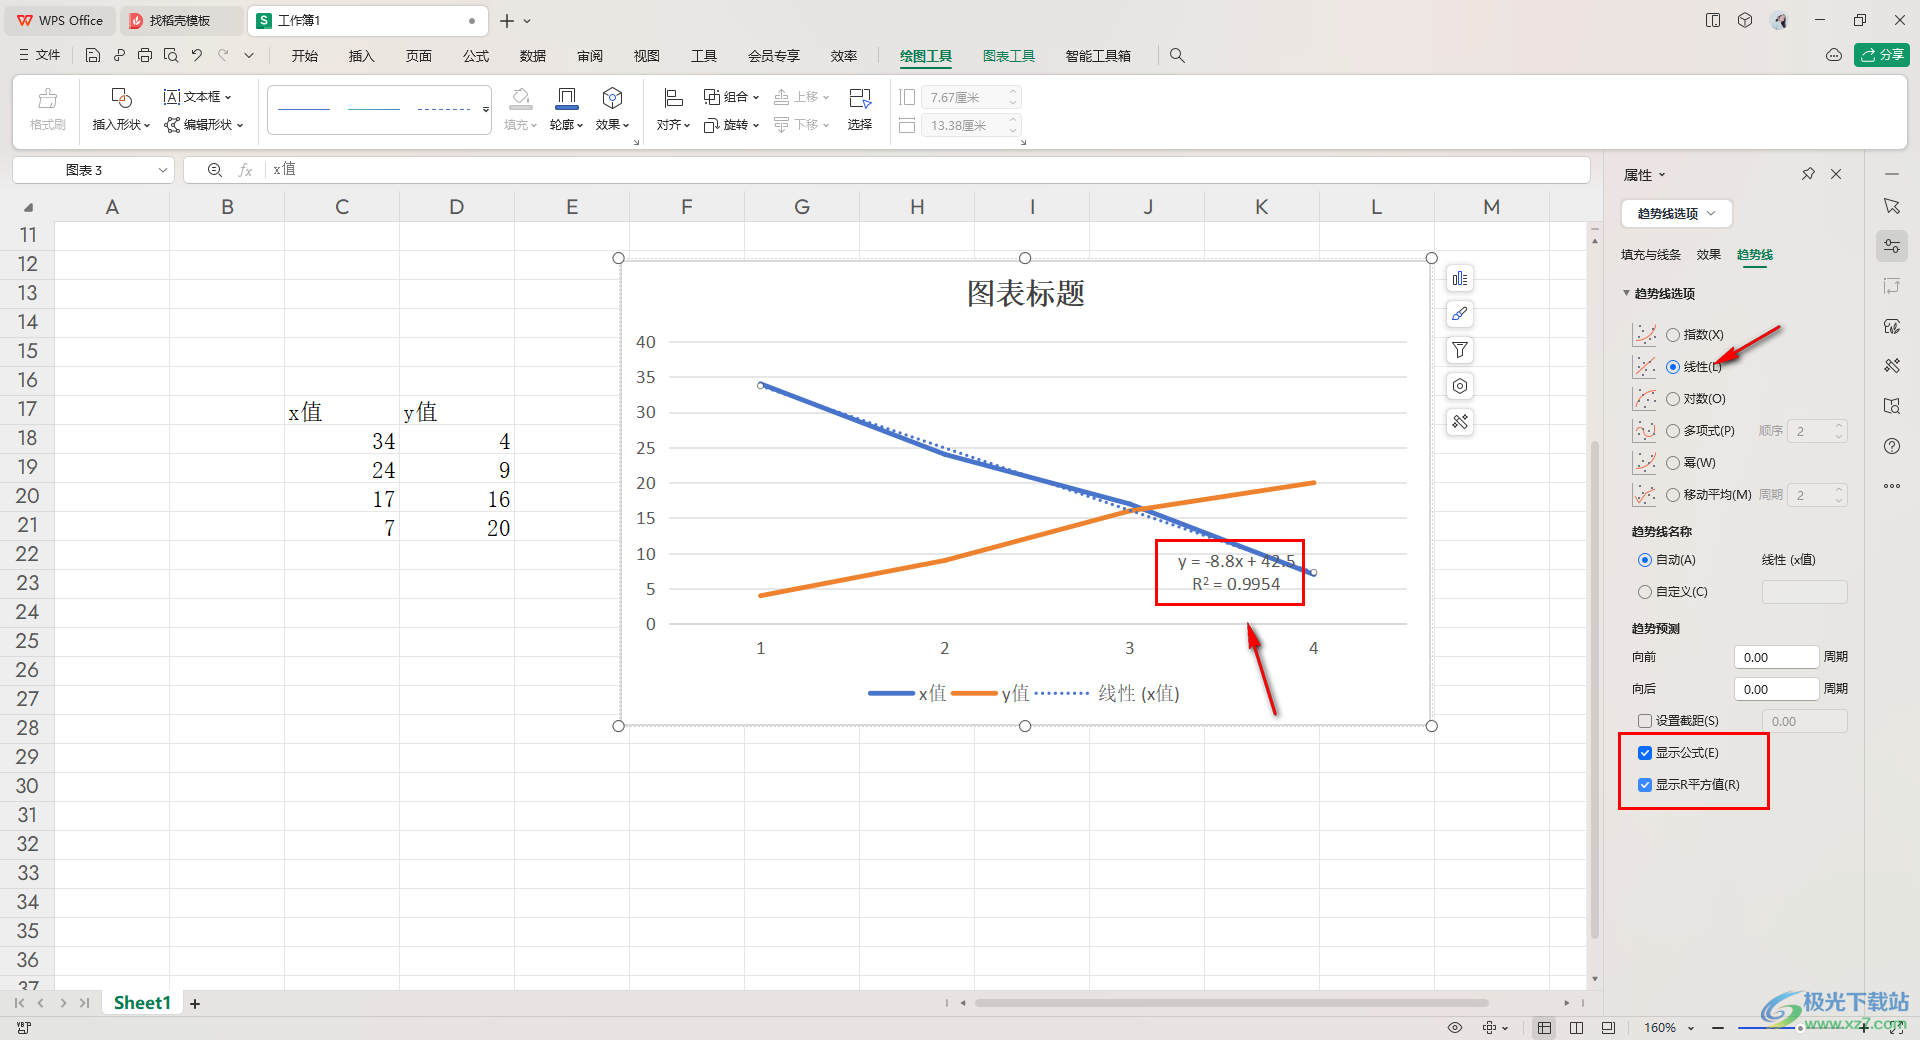This screenshot has width=1920, height=1040.
Task: Open chart settings hexagon button beside chart
Action: [x=1460, y=386]
